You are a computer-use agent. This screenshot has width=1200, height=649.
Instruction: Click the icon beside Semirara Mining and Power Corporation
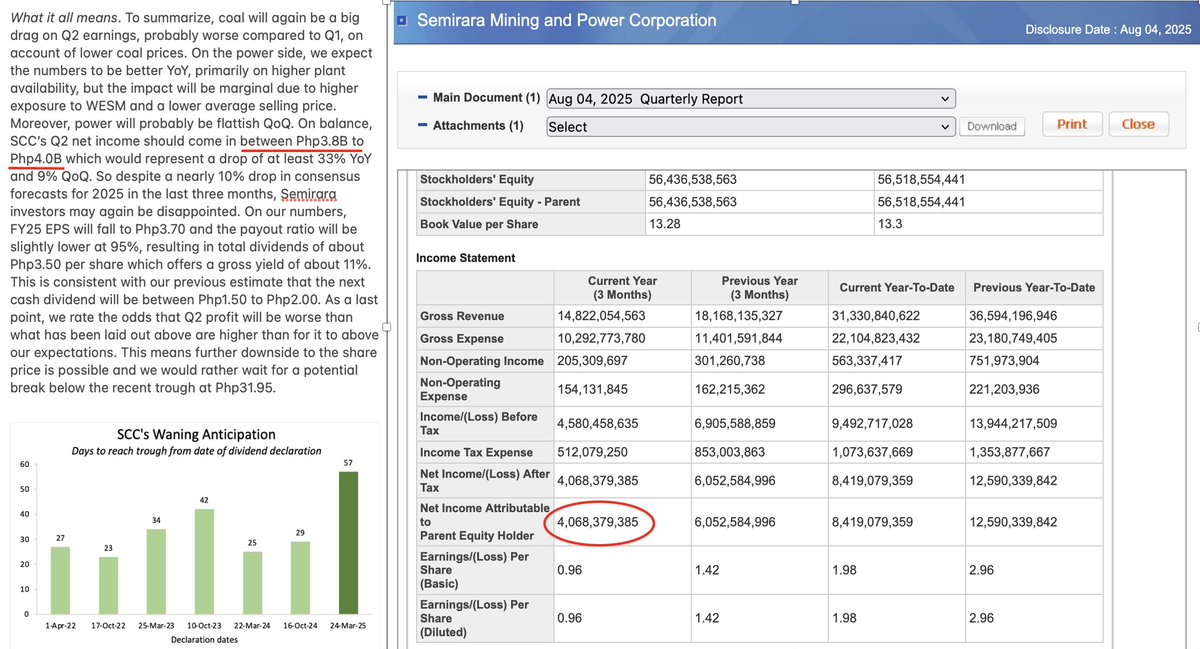point(402,21)
